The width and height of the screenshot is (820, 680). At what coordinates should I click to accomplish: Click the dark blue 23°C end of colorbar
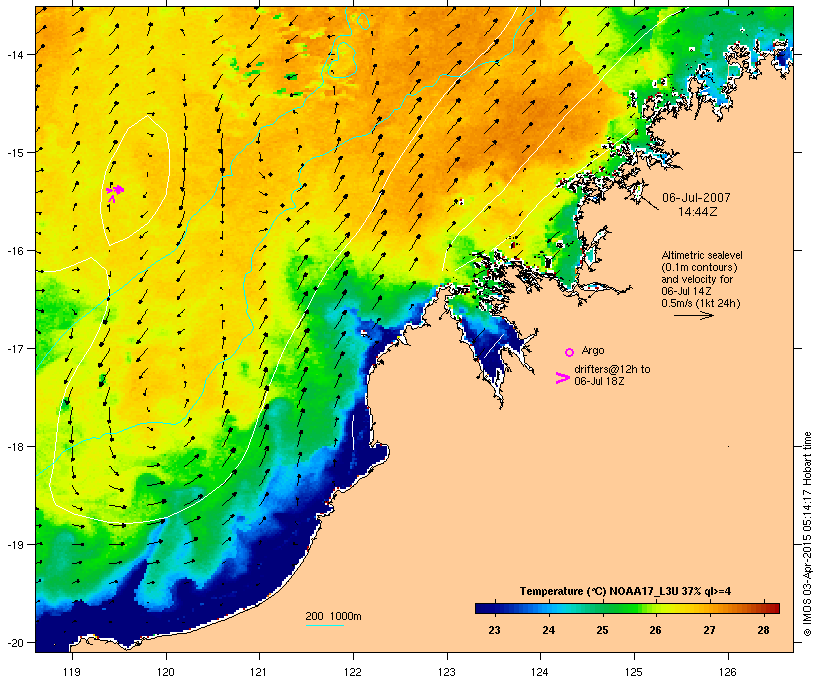484,608
